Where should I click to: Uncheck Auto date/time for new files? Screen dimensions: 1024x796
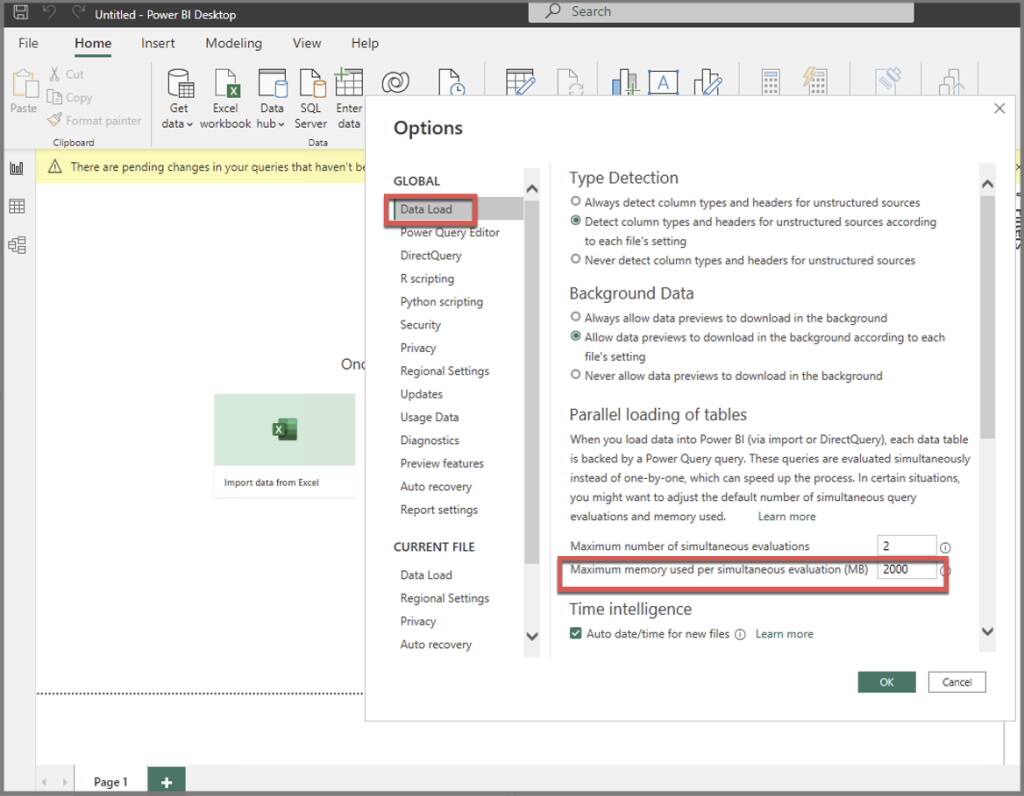coord(576,633)
